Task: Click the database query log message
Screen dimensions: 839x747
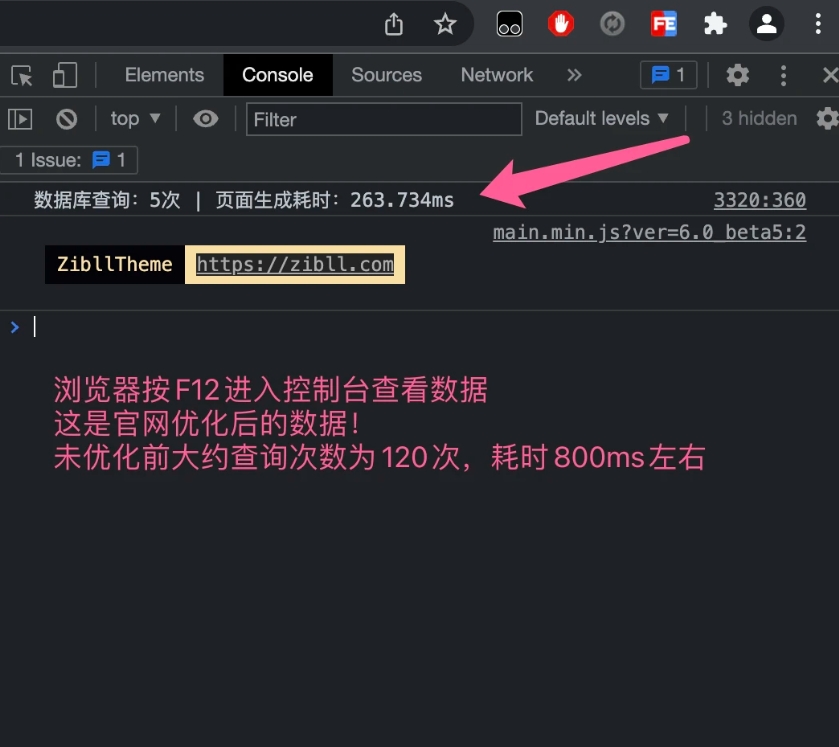Action: [x=243, y=200]
